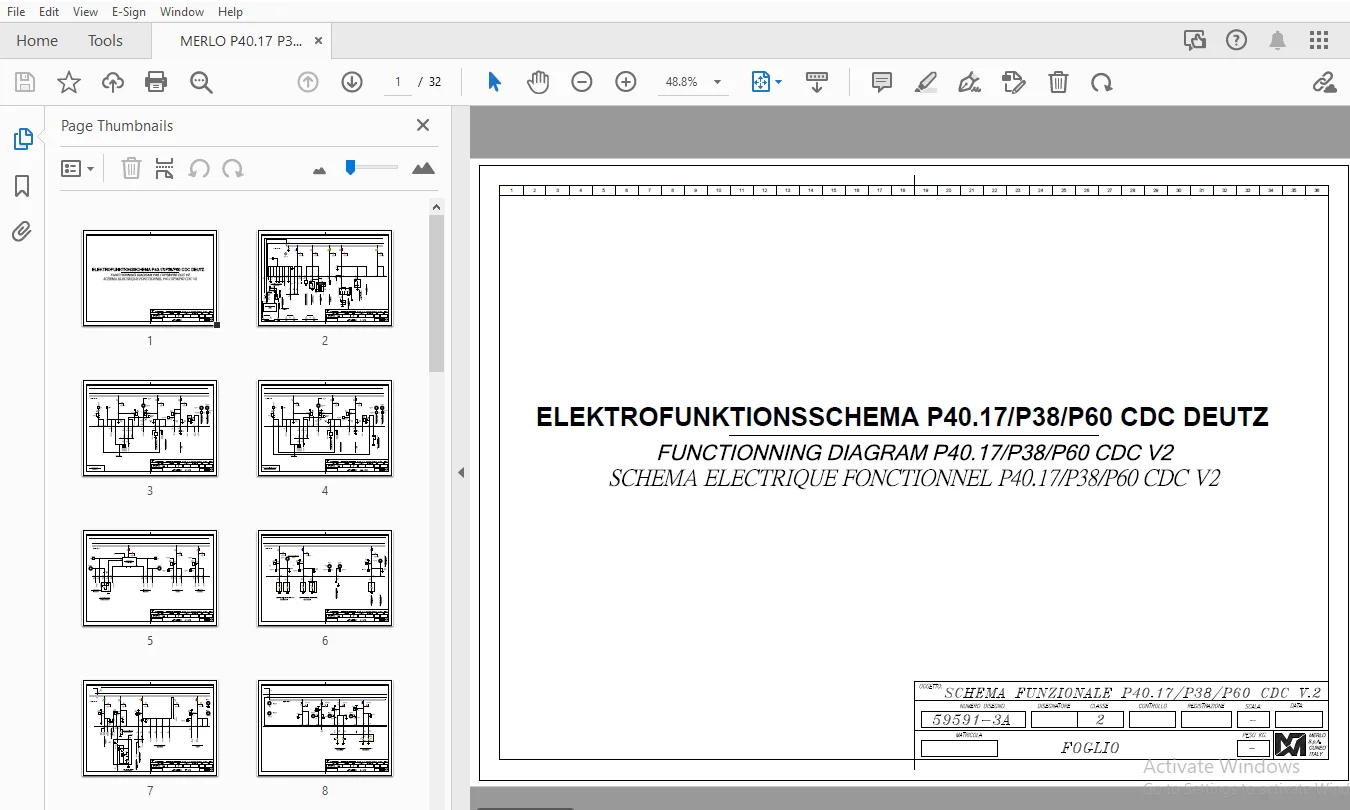Select page 6 thumbnail
The height and width of the screenshot is (810, 1350).
click(x=325, y=578)
